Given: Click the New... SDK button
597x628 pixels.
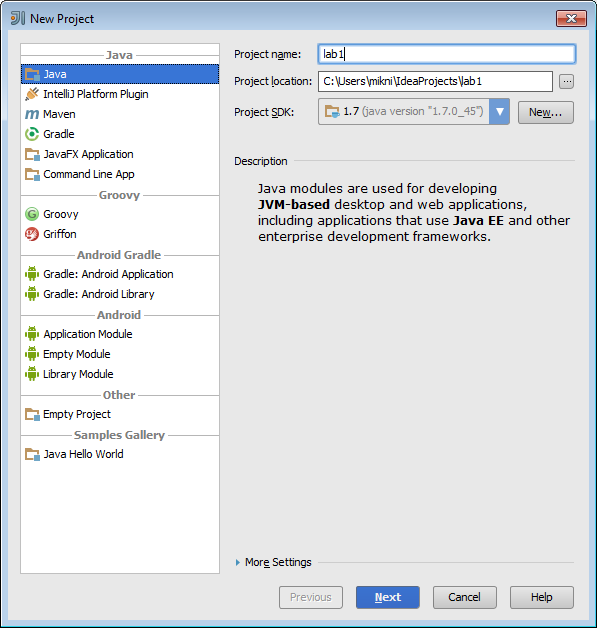Looking at the screenshot, I should click(545, 112).
